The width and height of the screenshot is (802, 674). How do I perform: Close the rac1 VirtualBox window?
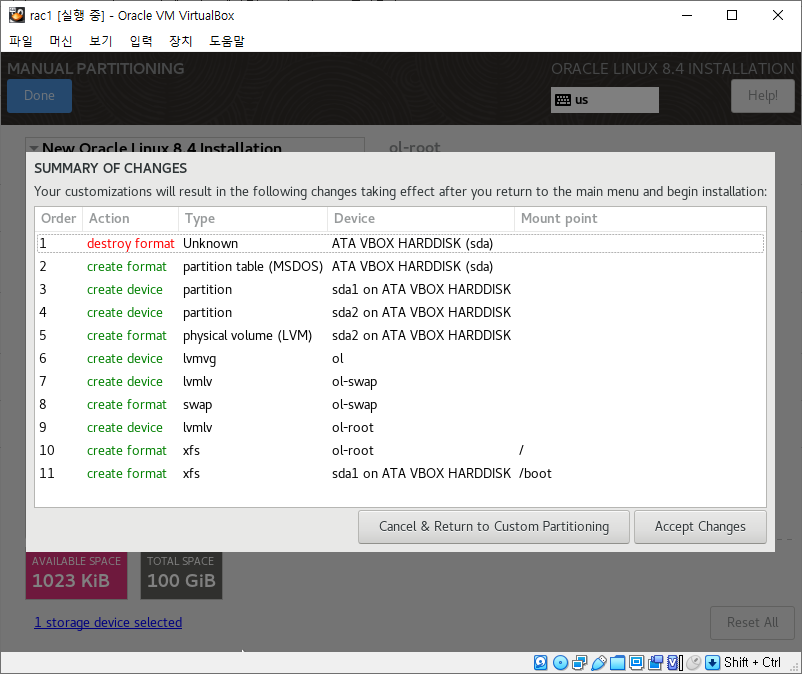click(x=778, y=15)
